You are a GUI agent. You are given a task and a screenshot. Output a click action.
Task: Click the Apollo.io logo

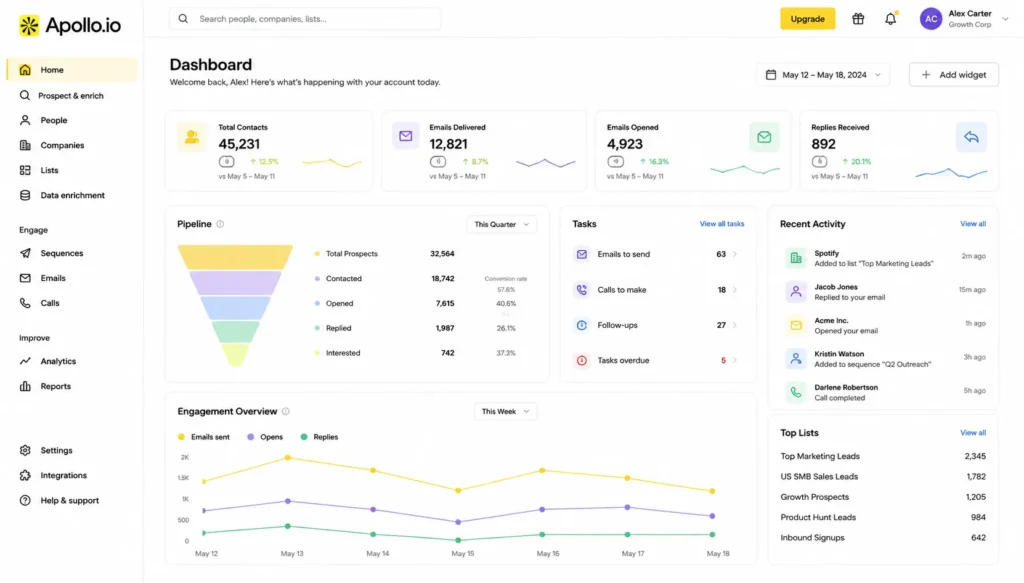[69, 25]
